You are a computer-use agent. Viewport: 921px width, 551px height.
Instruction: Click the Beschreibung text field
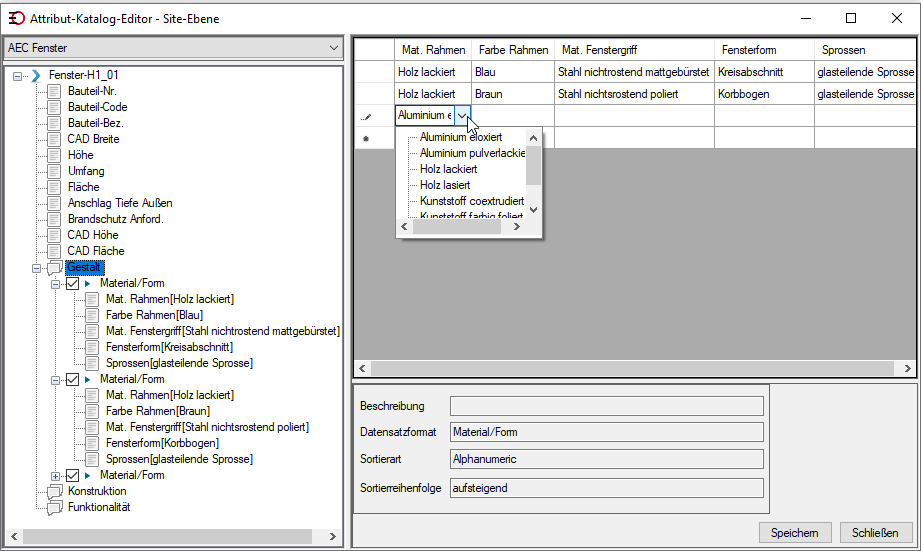pyautogui.click(x=607, y=406)
